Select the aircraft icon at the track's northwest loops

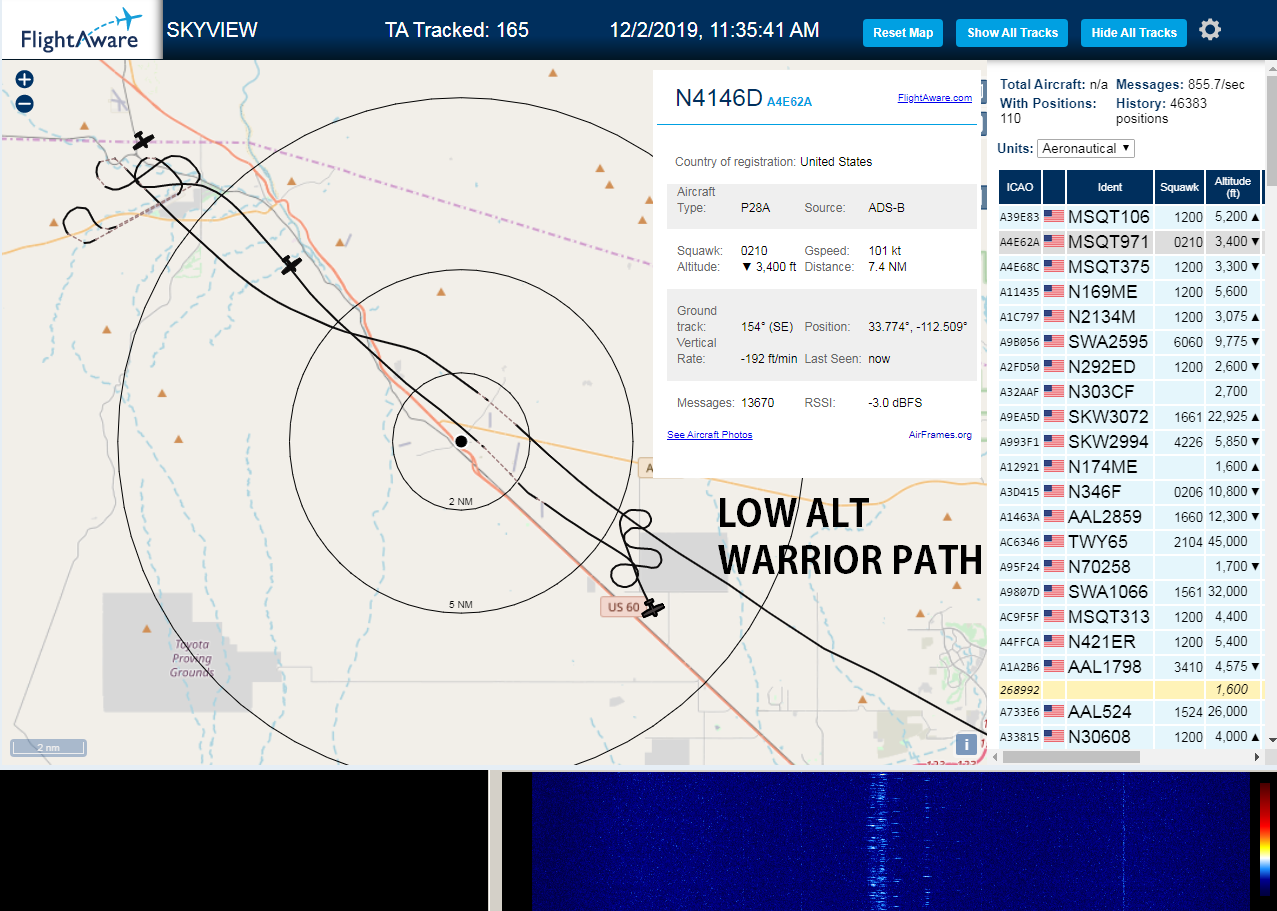[143, 141]
